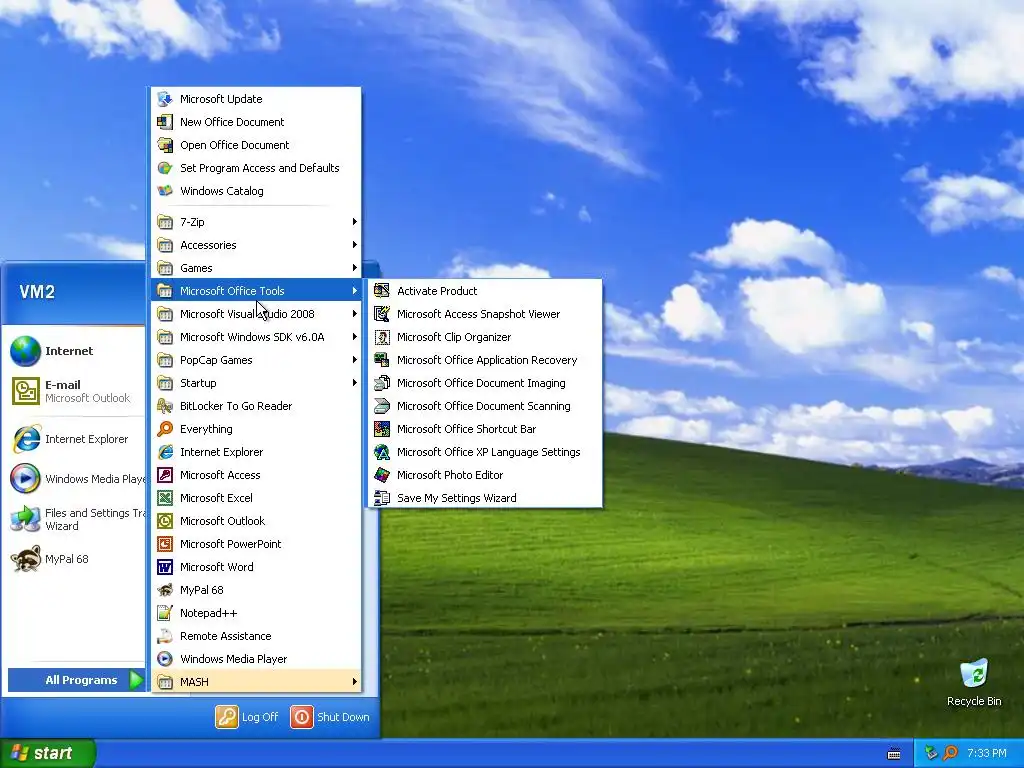The height and width of the screenshot is (768, 1024).
Task: Click the Microsoft Office Document Imaging icon
Action: click(x=382, y=383)
